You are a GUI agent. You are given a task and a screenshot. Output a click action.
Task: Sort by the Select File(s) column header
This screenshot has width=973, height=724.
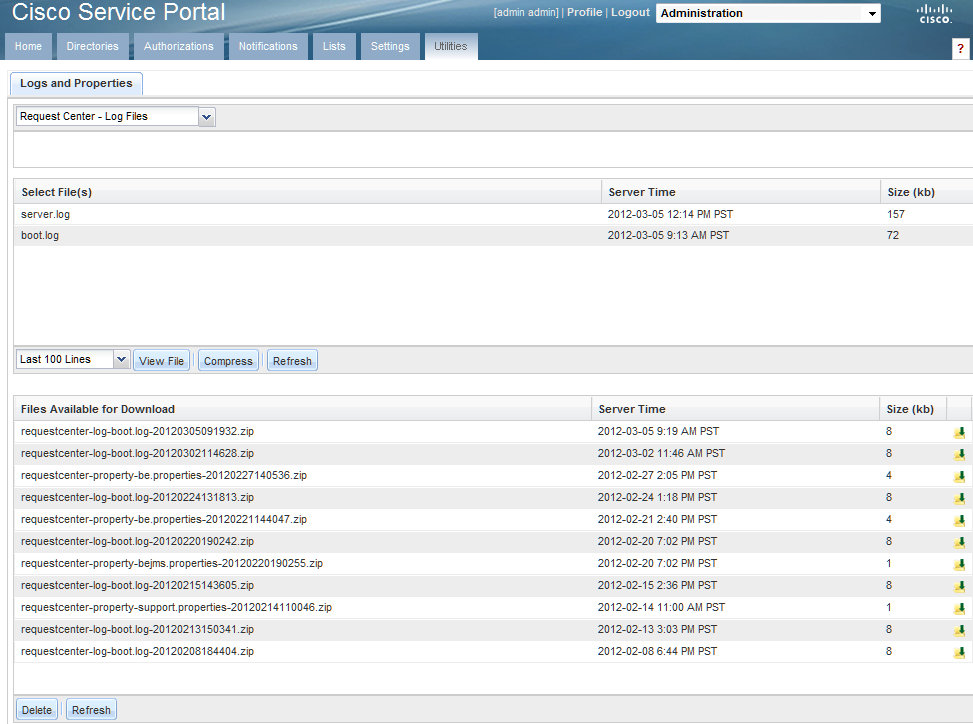click(x=308, y=192)
